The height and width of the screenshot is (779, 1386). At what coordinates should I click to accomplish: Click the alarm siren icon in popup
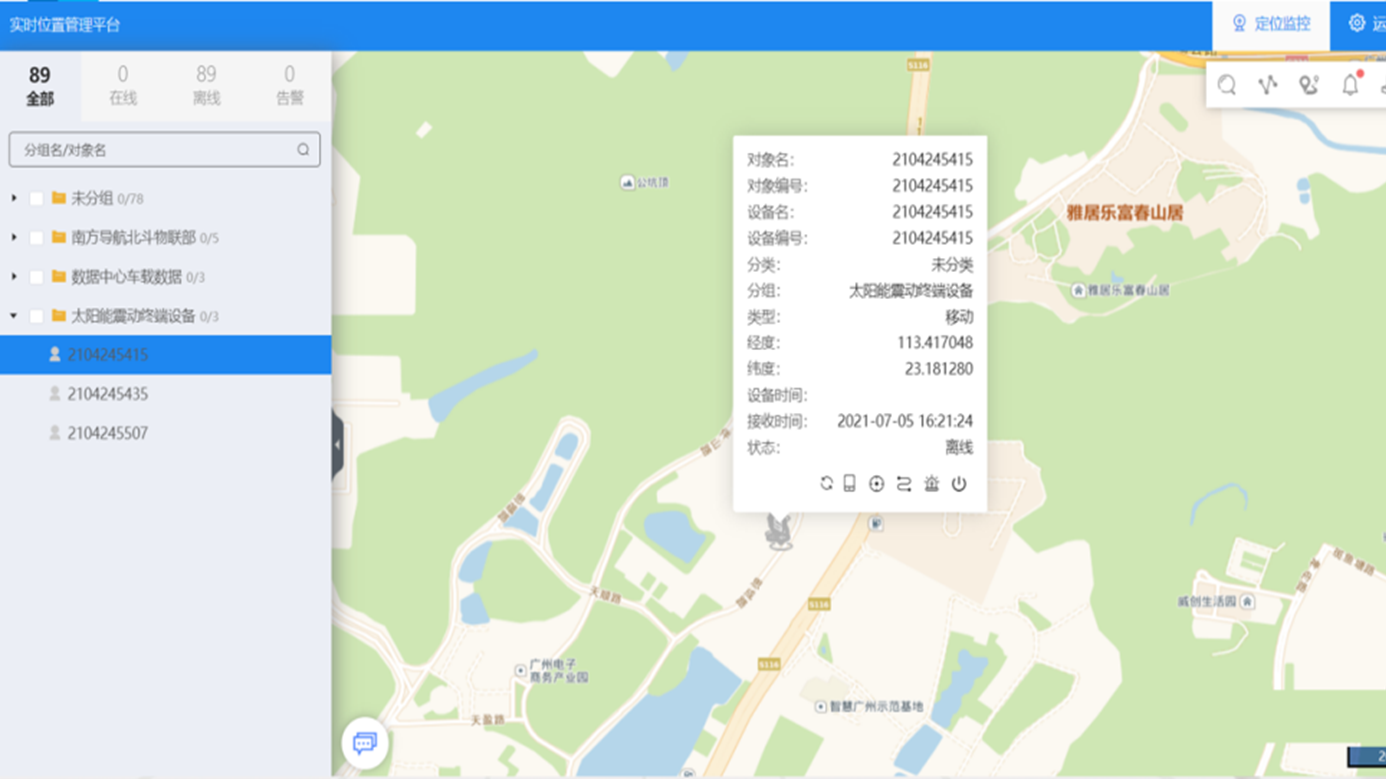point(931,484)
